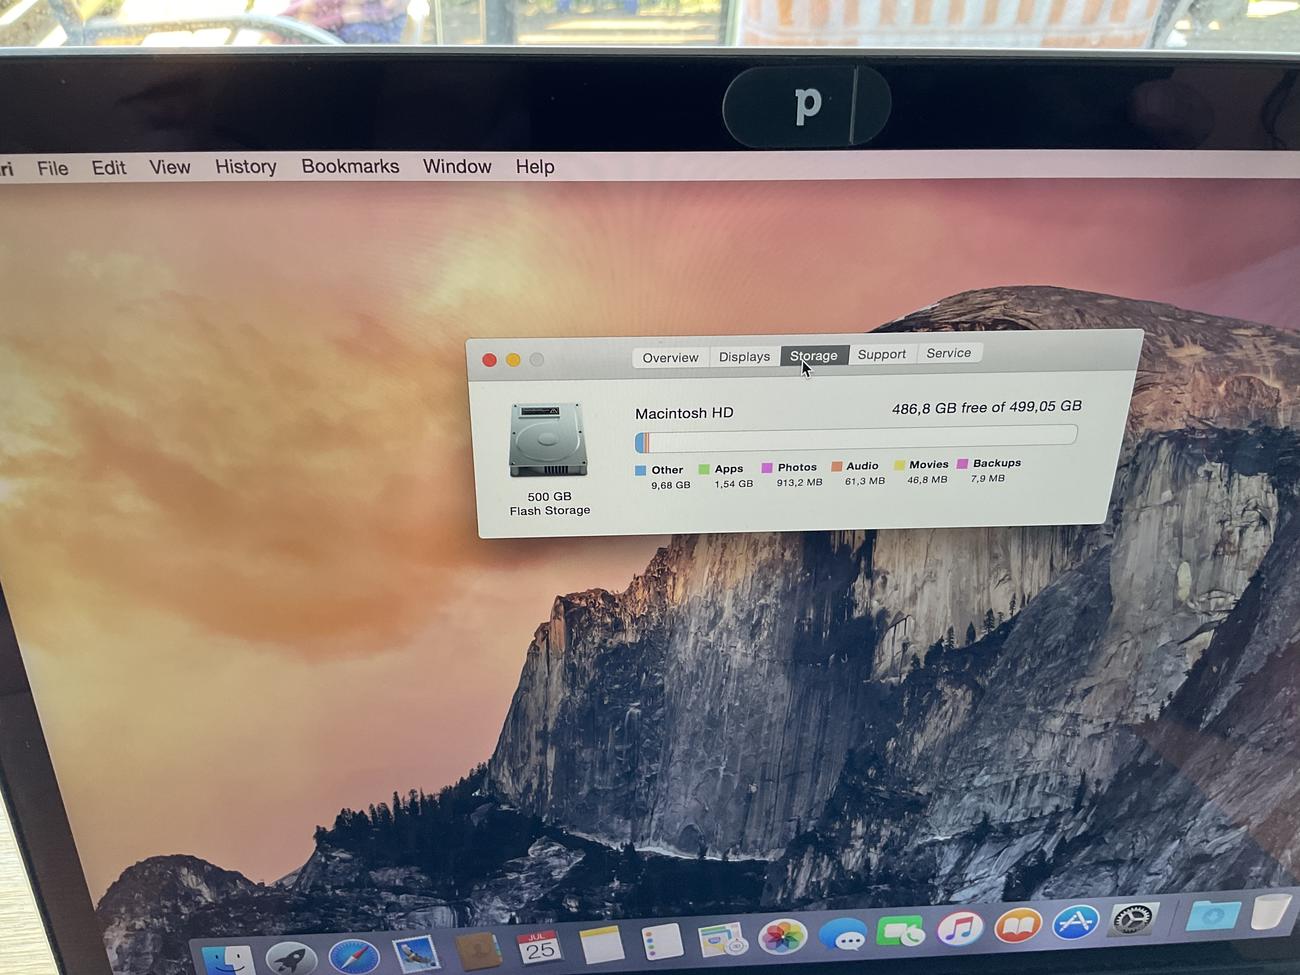Switch to the Displays tab
The image size is (1300, 975).
(744, 357)
